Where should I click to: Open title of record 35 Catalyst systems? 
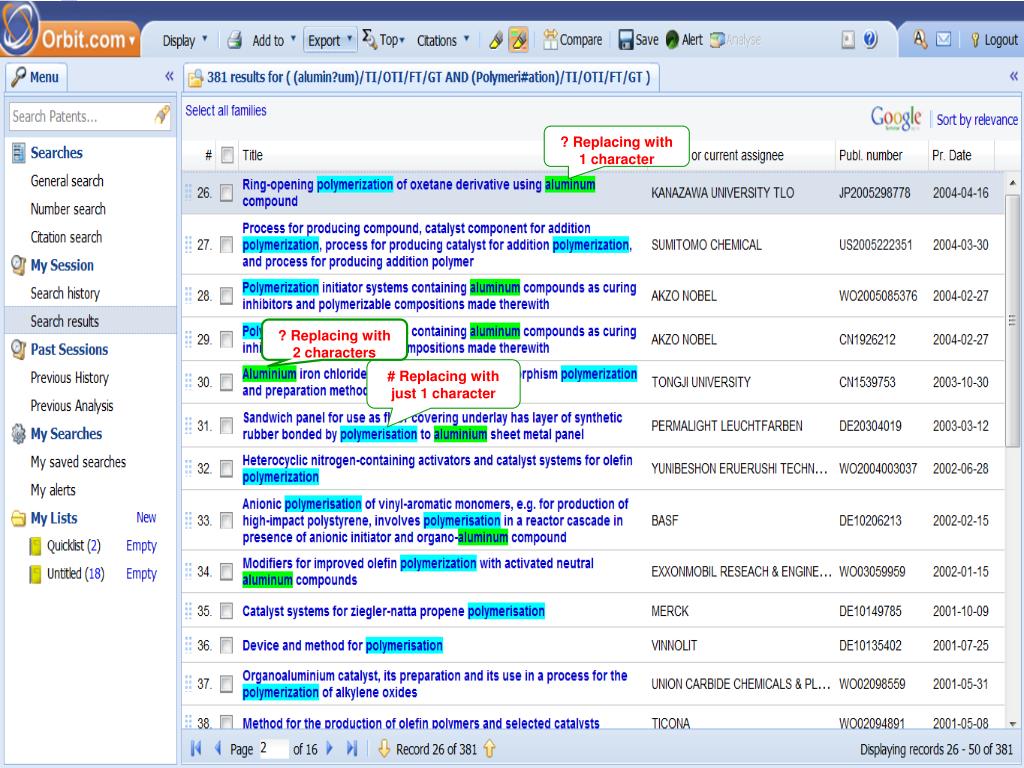393,611
